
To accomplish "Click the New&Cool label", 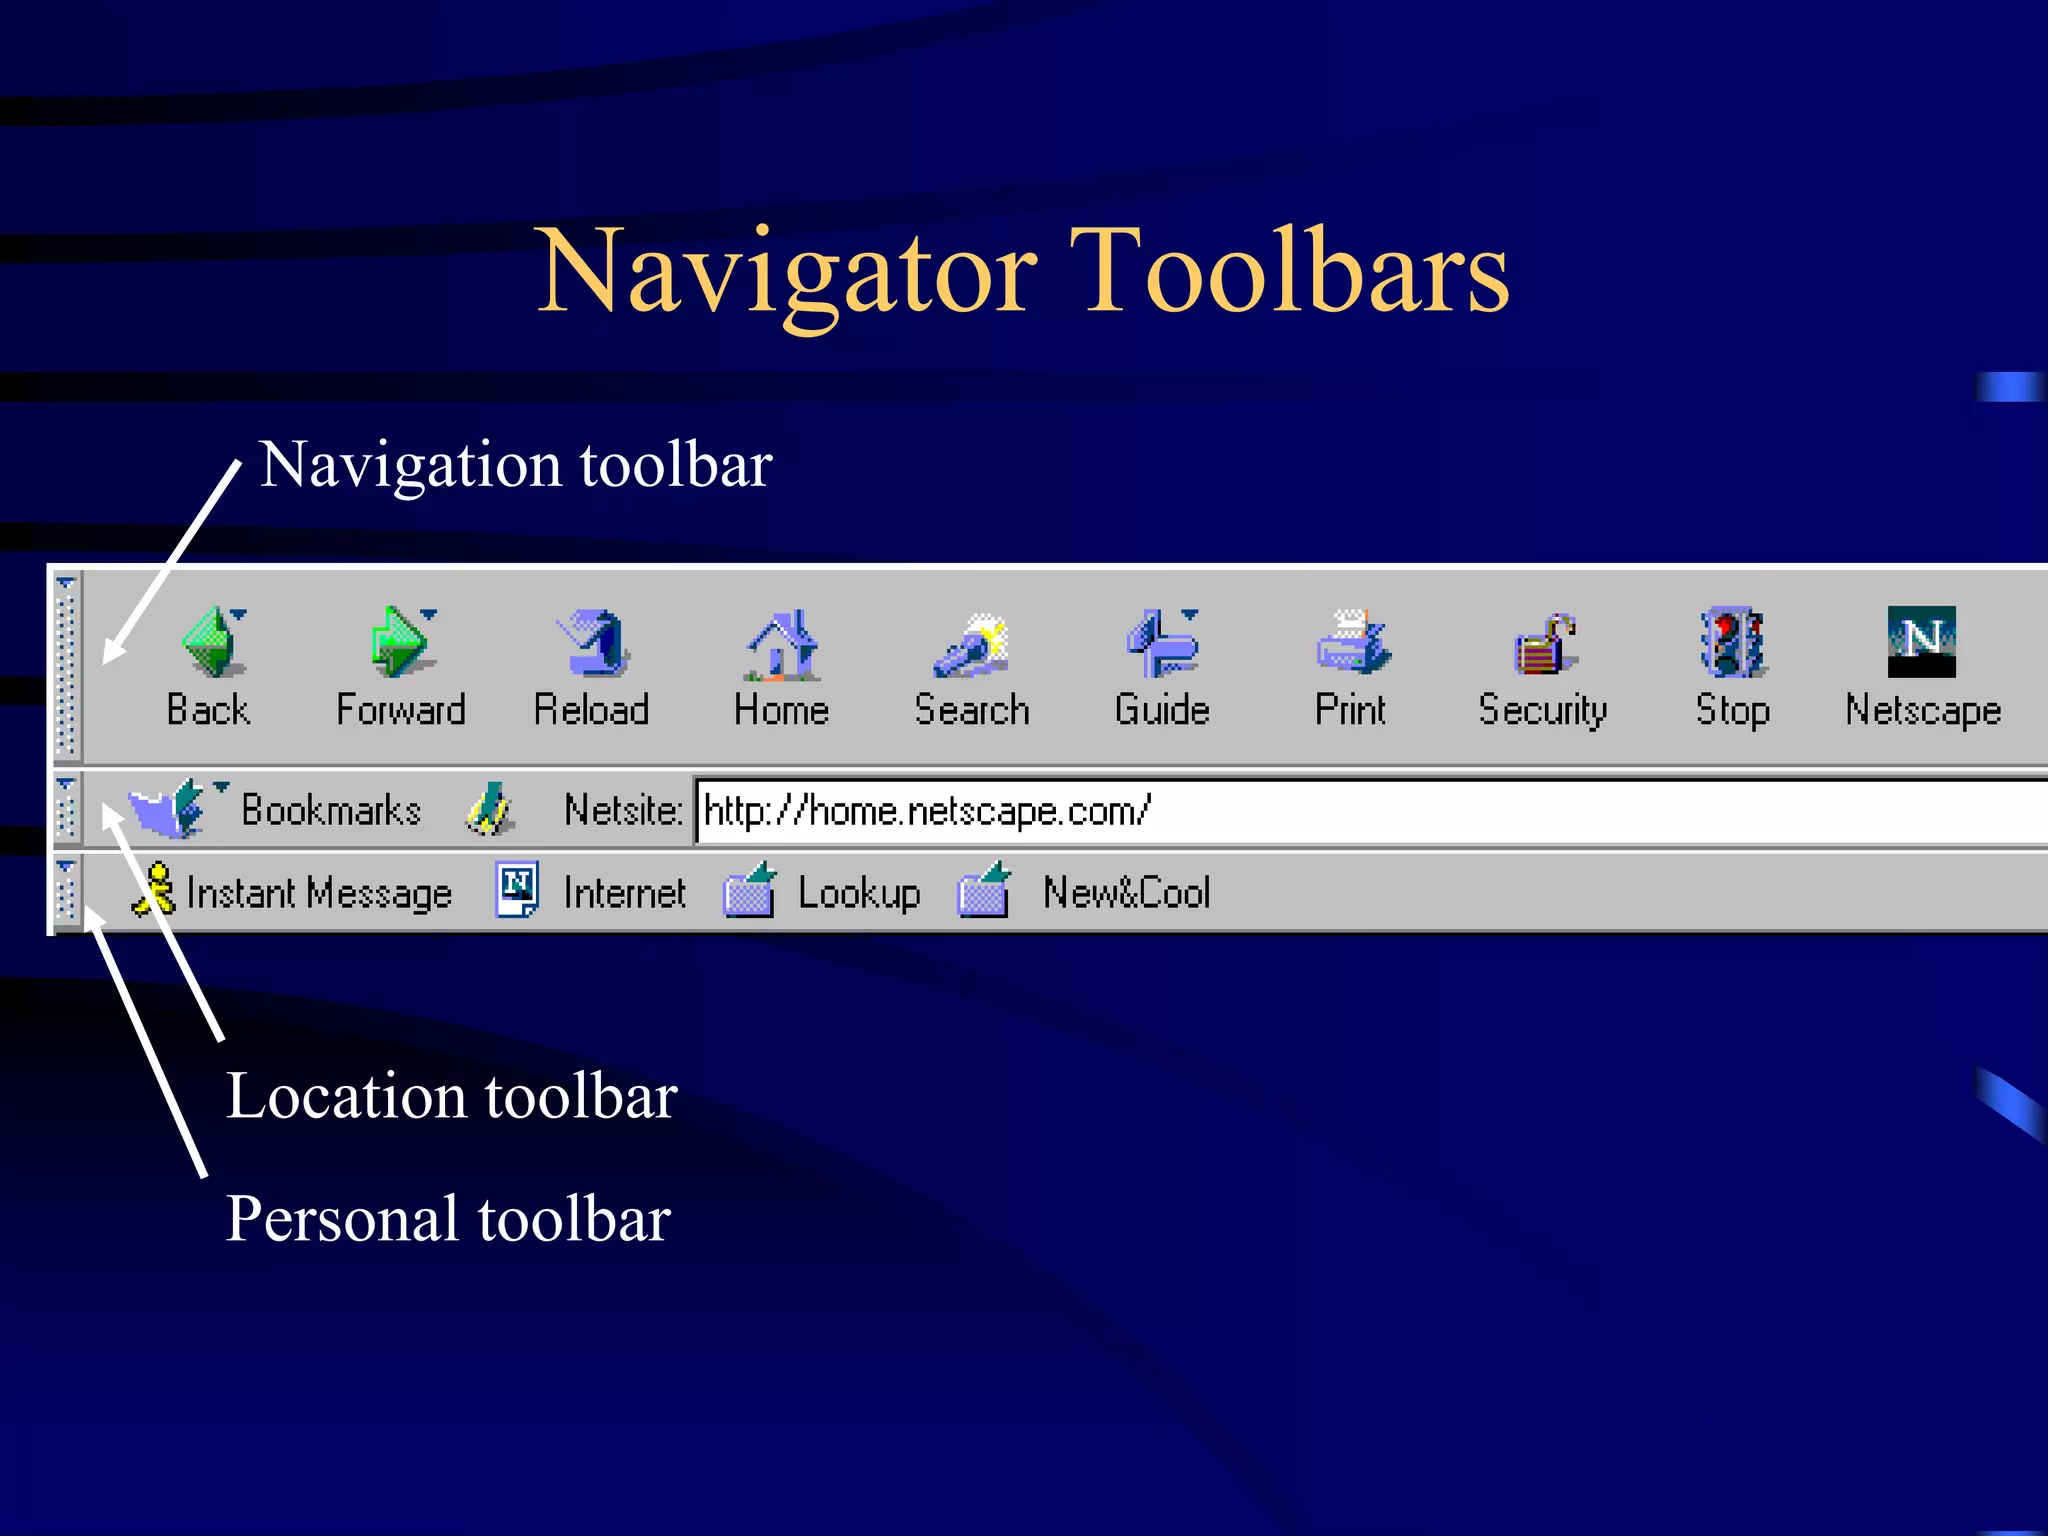I will click(1127, 892).
